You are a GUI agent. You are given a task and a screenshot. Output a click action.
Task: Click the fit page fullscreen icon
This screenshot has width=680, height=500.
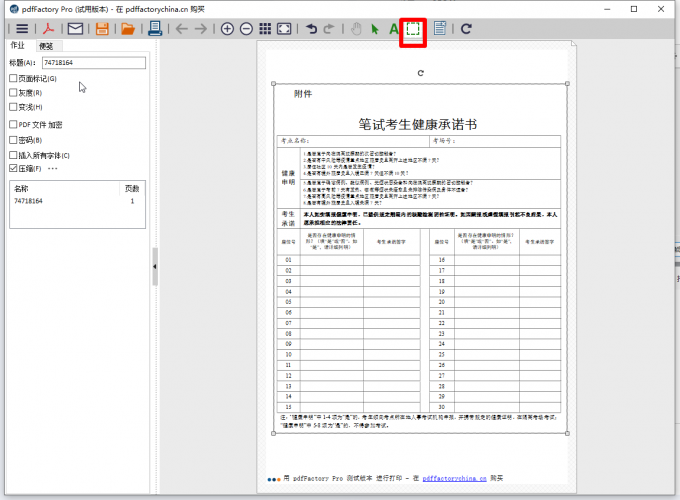point(284,29)
